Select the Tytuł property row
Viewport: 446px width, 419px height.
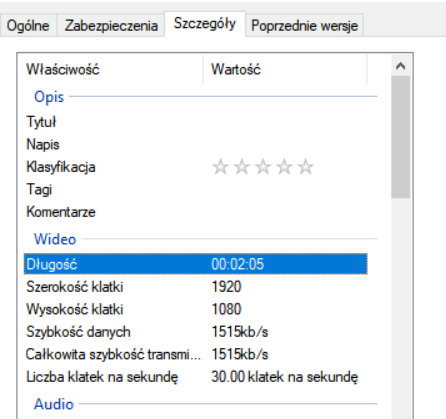point(196,122)
